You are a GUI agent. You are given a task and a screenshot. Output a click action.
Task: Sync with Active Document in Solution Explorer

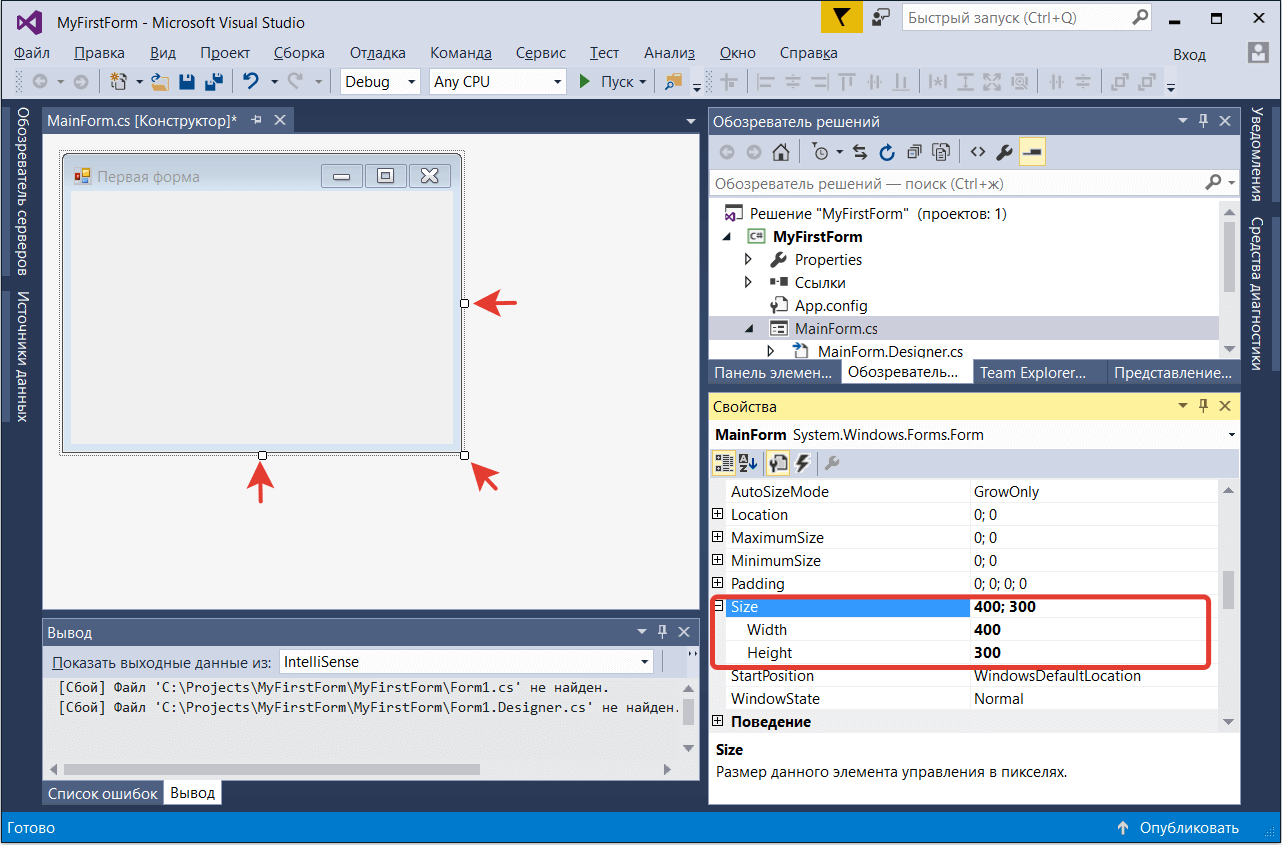click(x=860, y=152)
